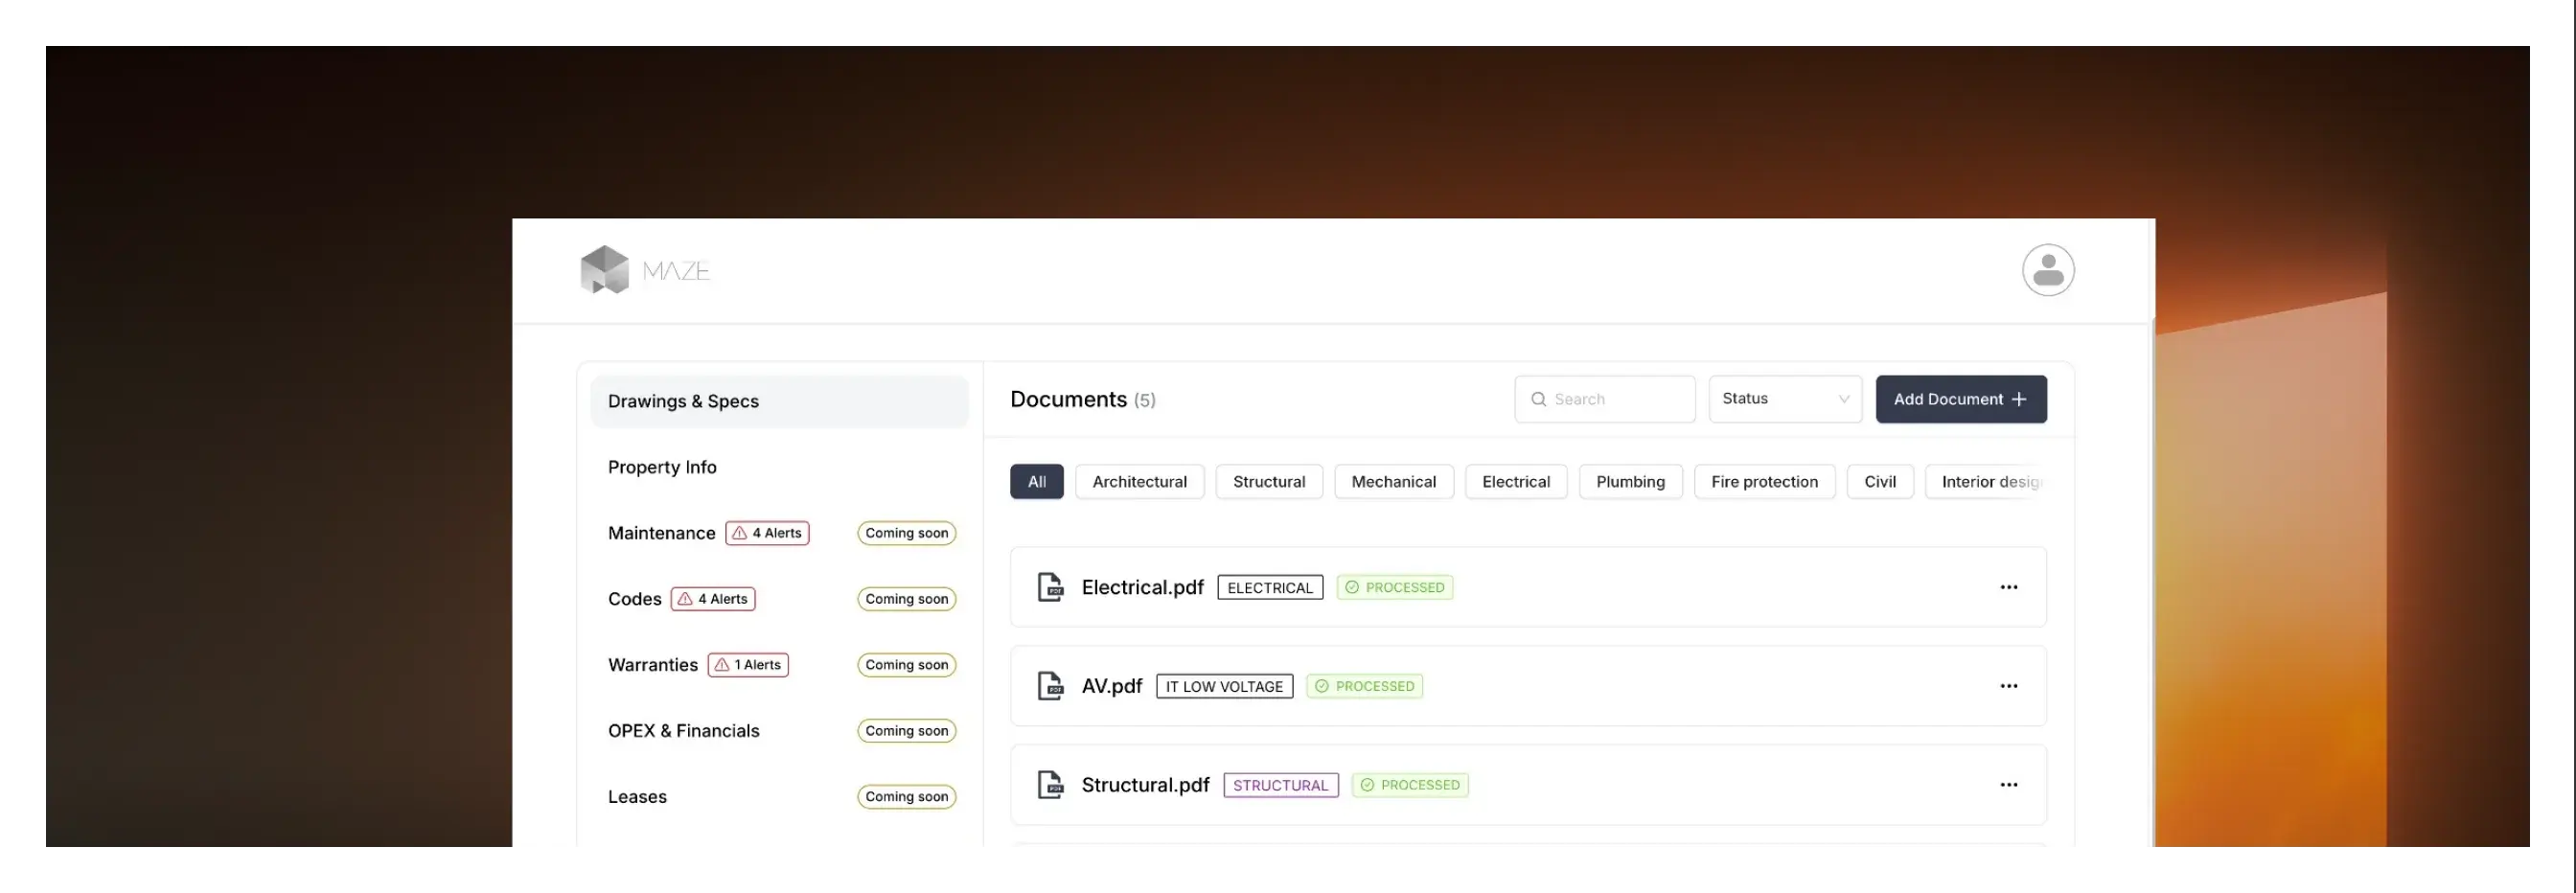
Task: Filter documents by Fire protection
Action: (1764, 482)
